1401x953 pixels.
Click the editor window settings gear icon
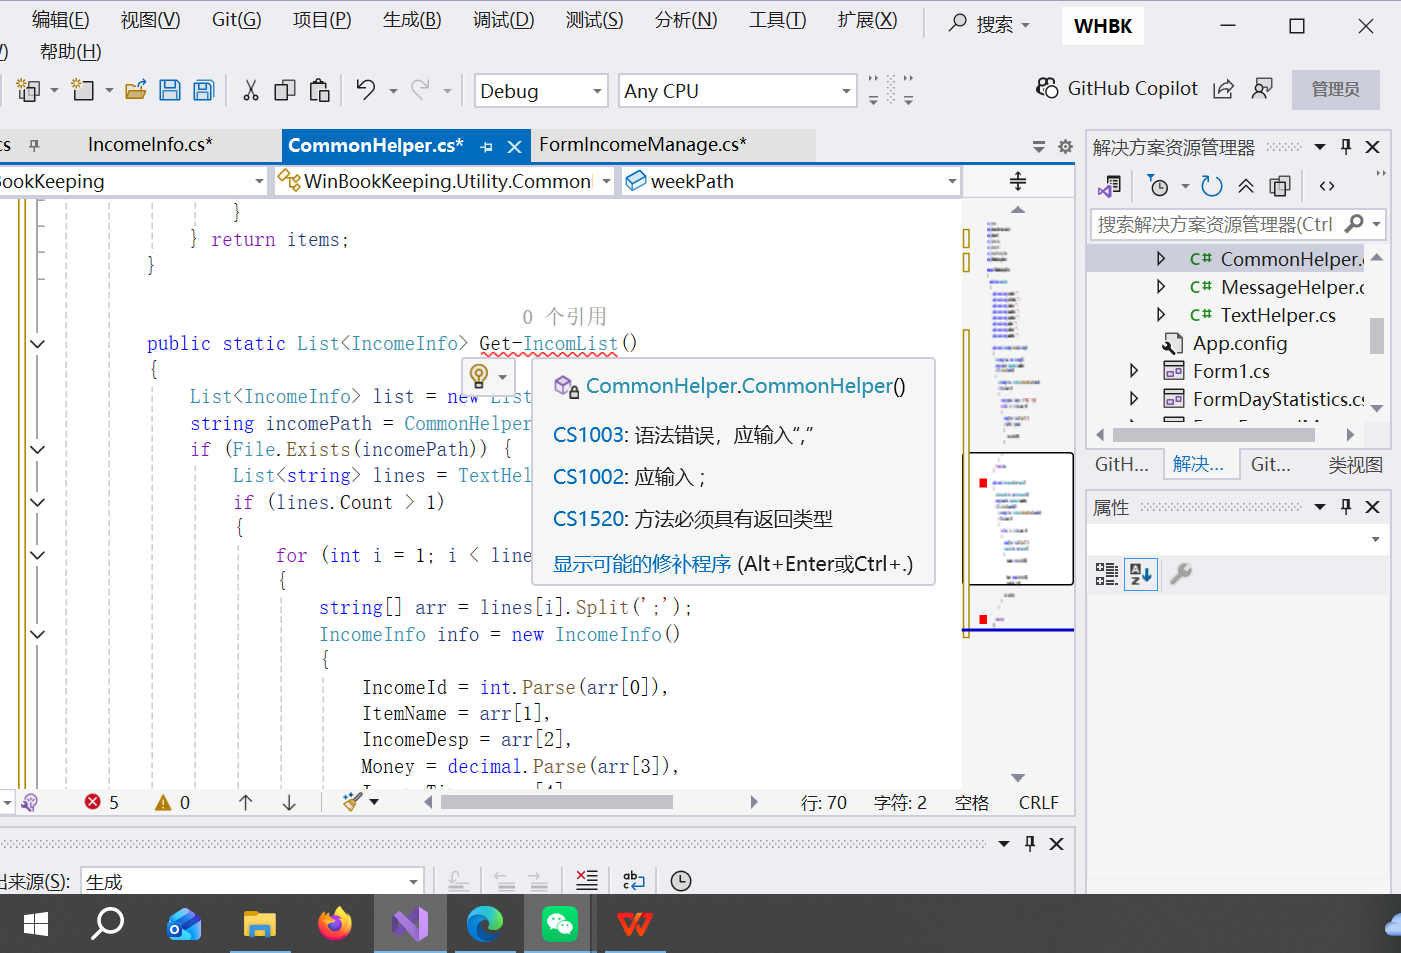click(x=1066, y=146)
